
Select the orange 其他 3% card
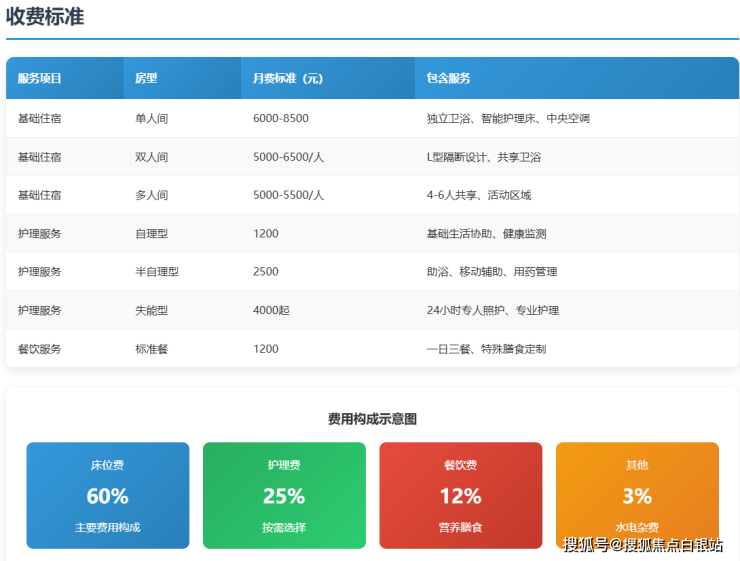pos(637,496)
